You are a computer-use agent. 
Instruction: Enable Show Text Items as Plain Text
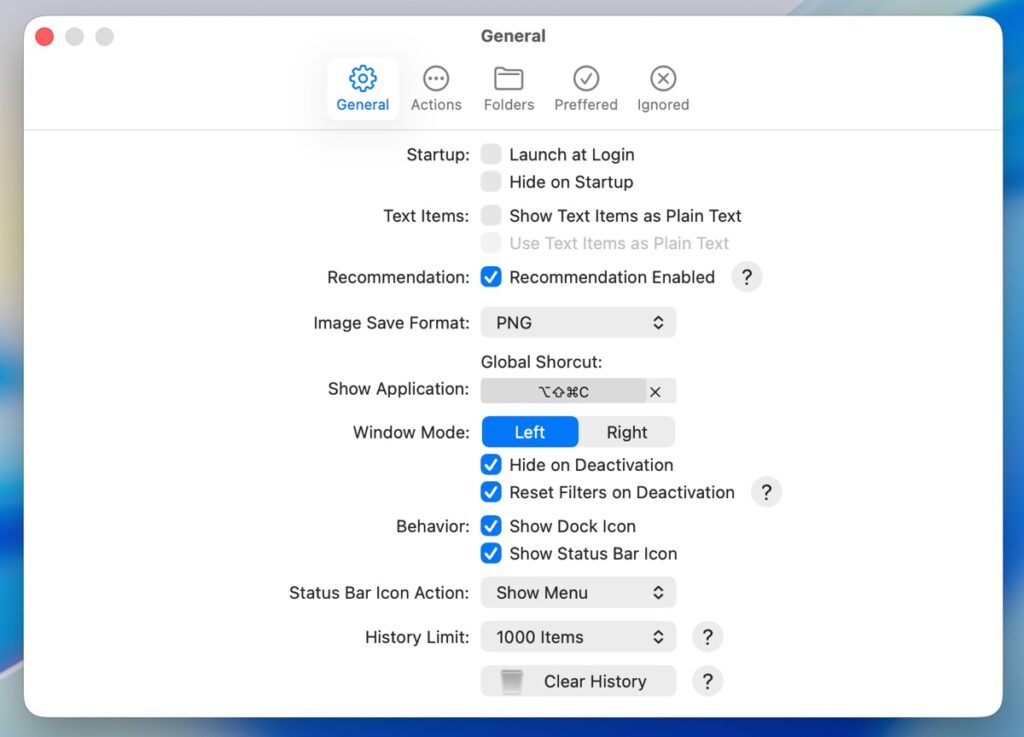click(491, 215)
